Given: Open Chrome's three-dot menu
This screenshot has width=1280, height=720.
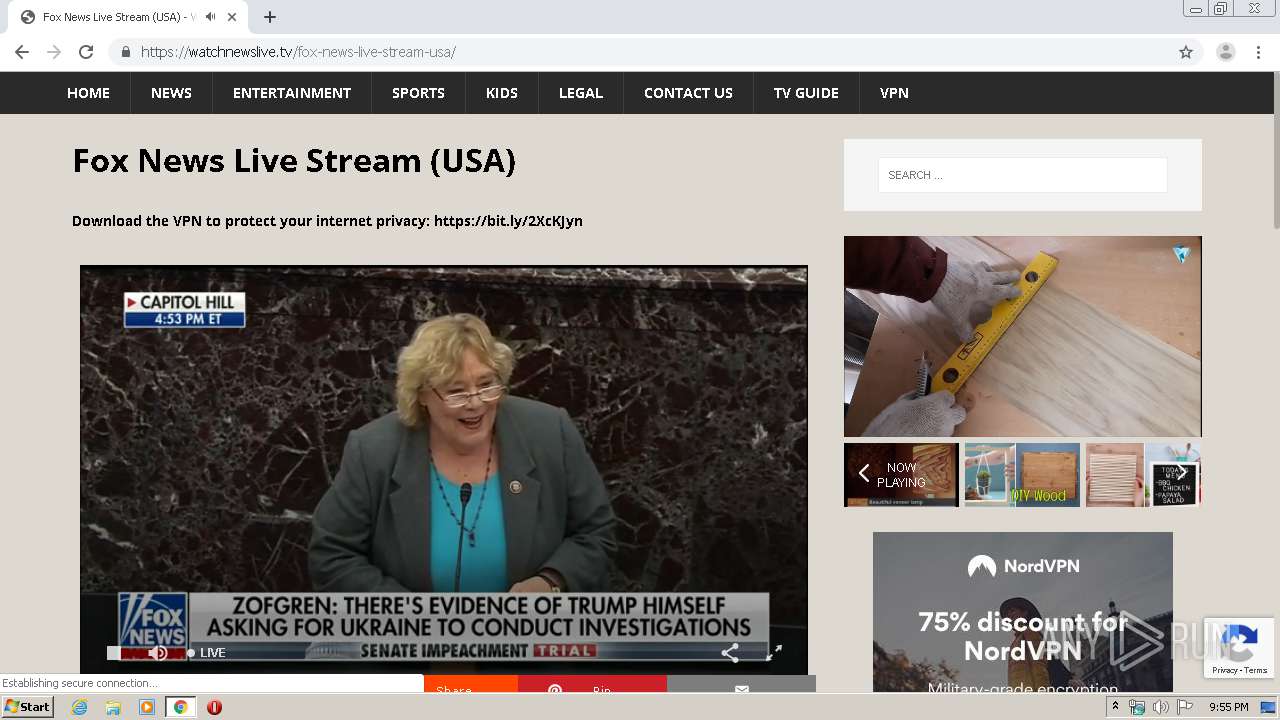Looking at the screenshot, I should click(x=1258, y=52).
